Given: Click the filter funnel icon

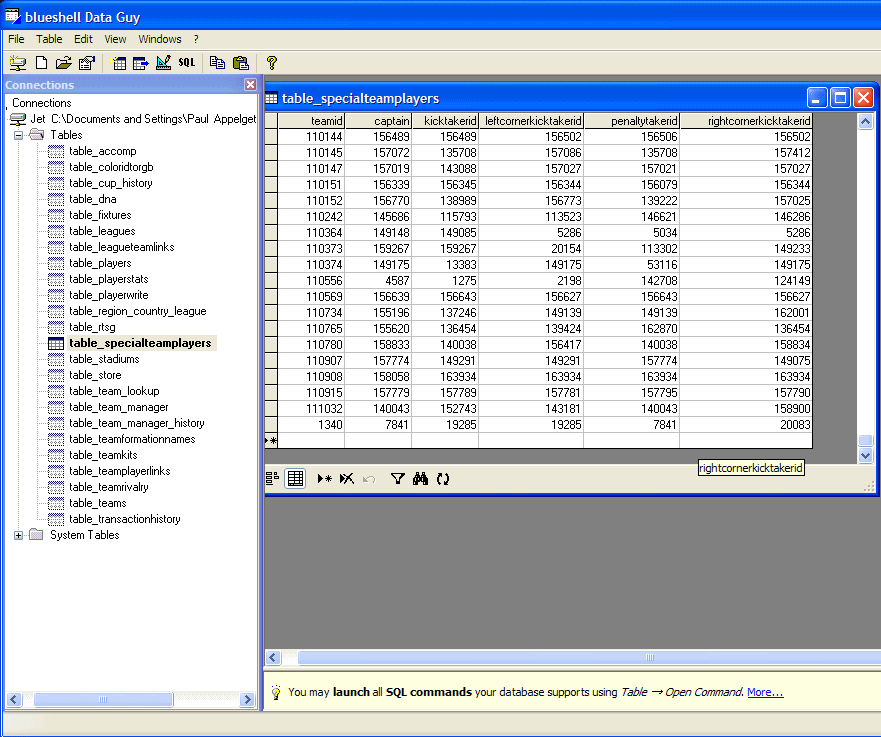Looking at the screenshot, I should 397,479.
